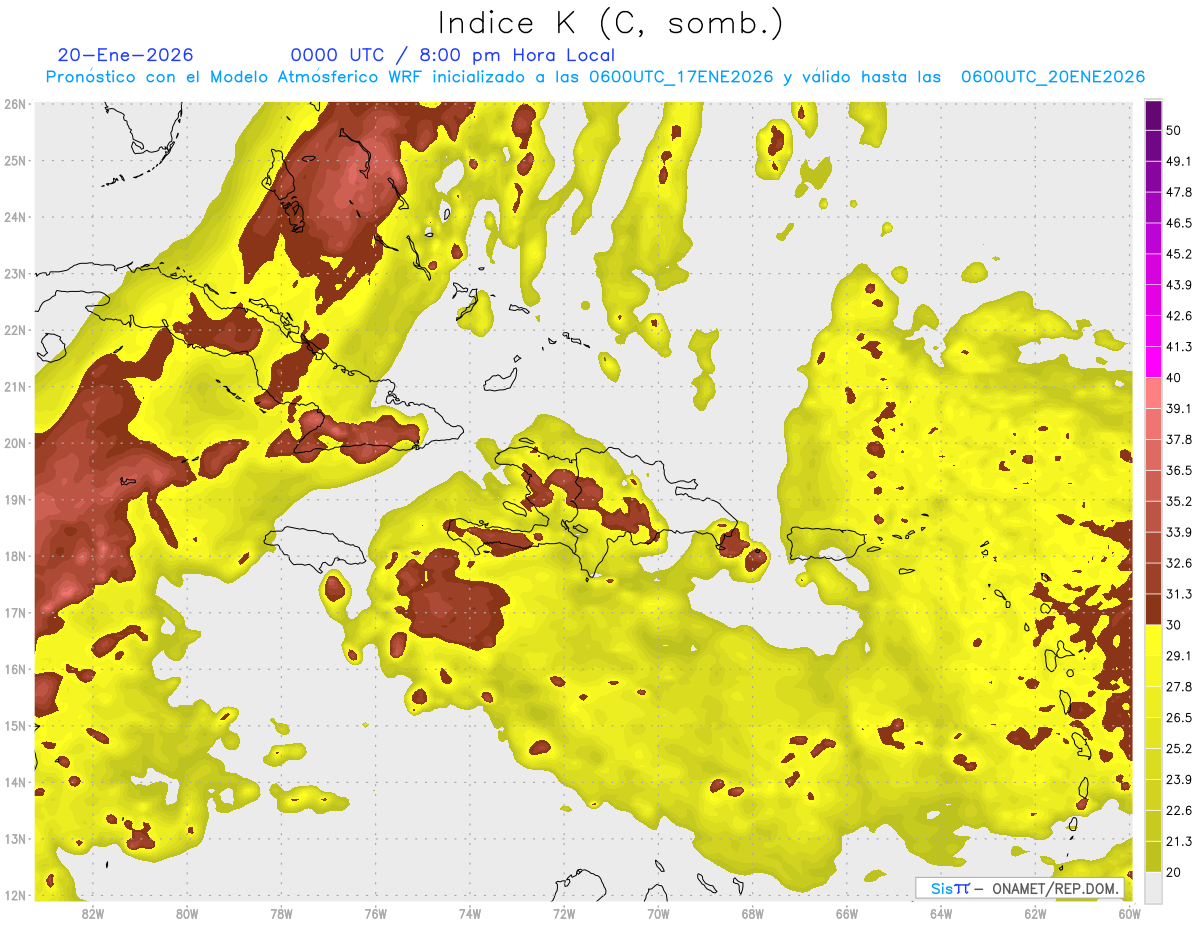Click the colorbar value '25.2'
1200x927 pixels.
(1179, 749)
